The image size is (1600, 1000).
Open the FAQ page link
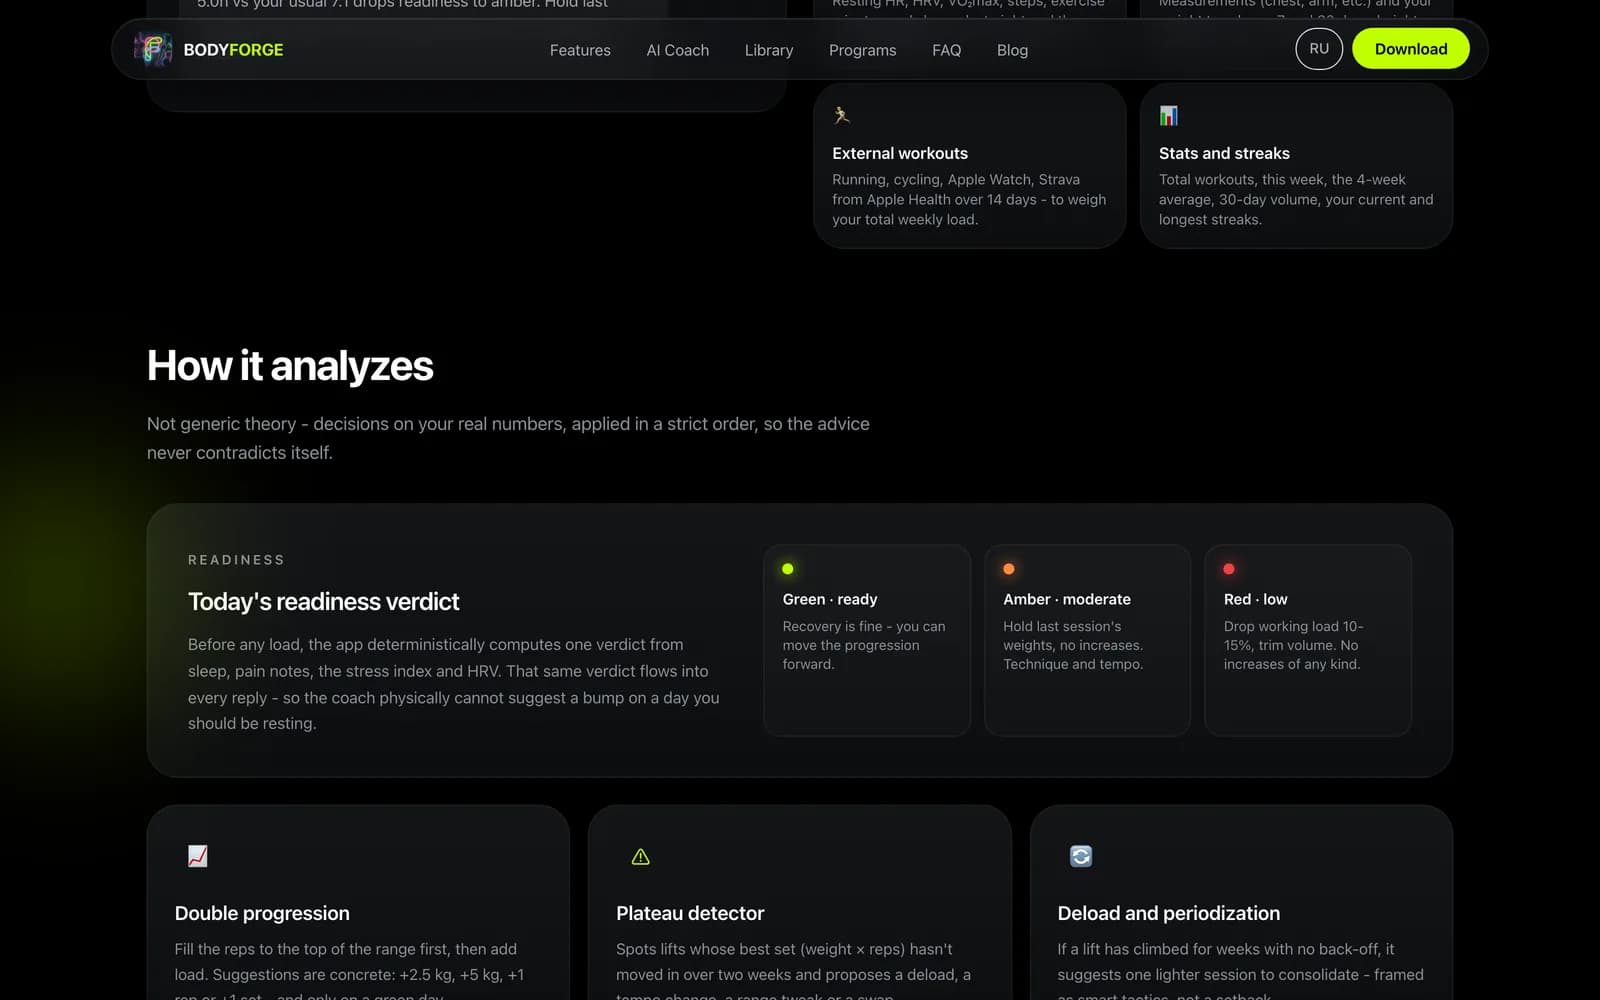pos(946,50)
